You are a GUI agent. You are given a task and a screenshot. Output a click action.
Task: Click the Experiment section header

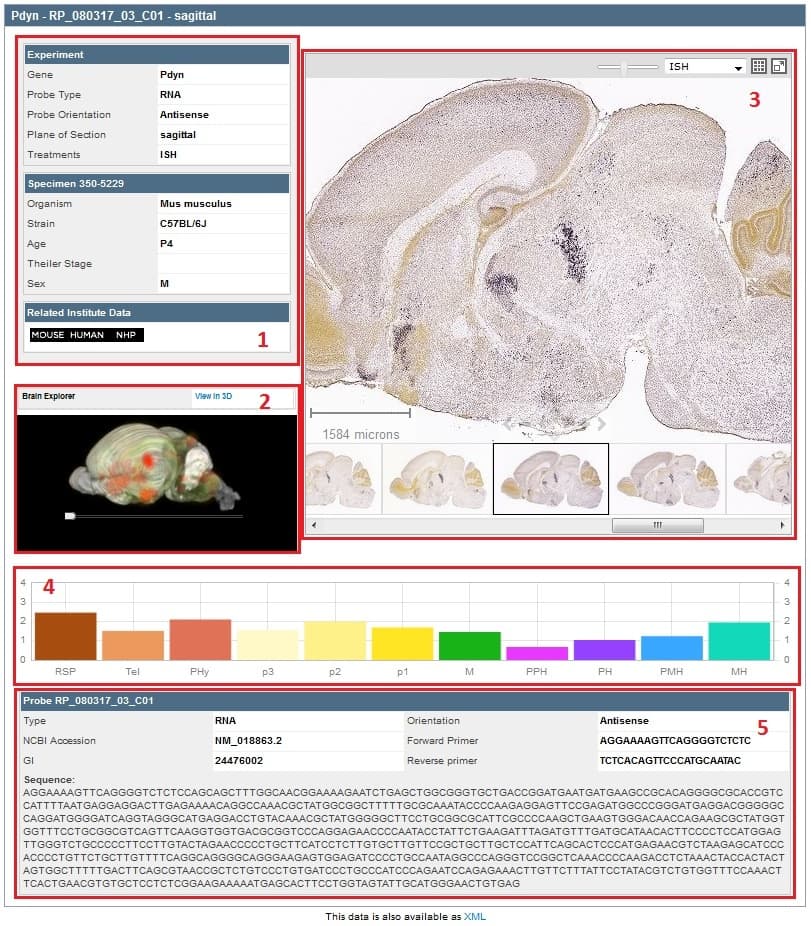pos(157,54)
